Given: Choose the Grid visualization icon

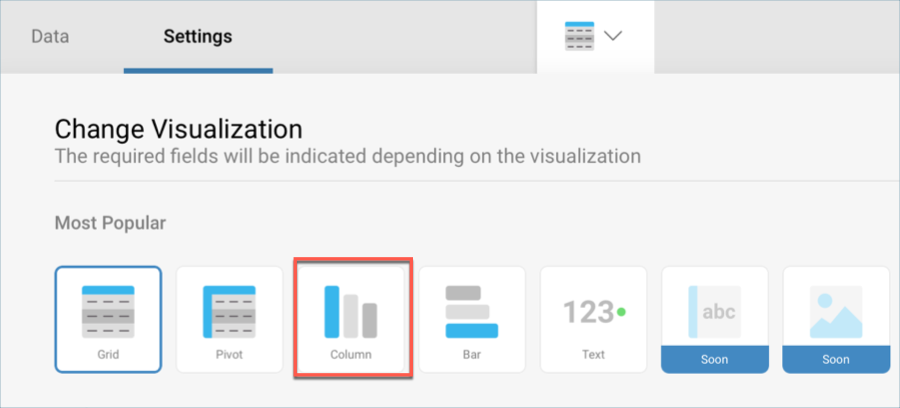Looking at the screenshot, I should (x=108, y=311).
